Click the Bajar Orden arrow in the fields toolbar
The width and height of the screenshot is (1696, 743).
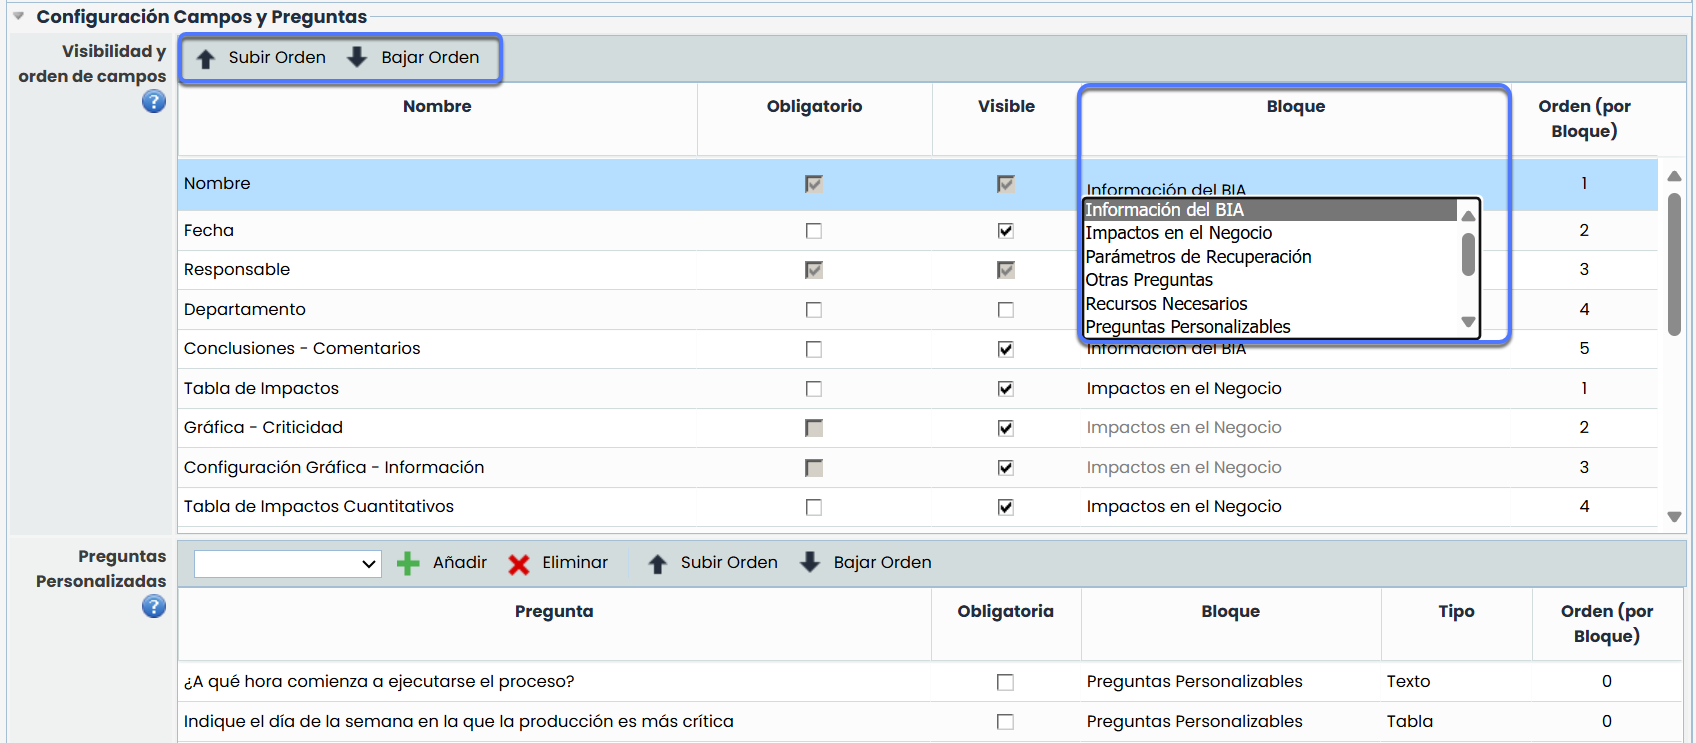[x=357, y=58]
